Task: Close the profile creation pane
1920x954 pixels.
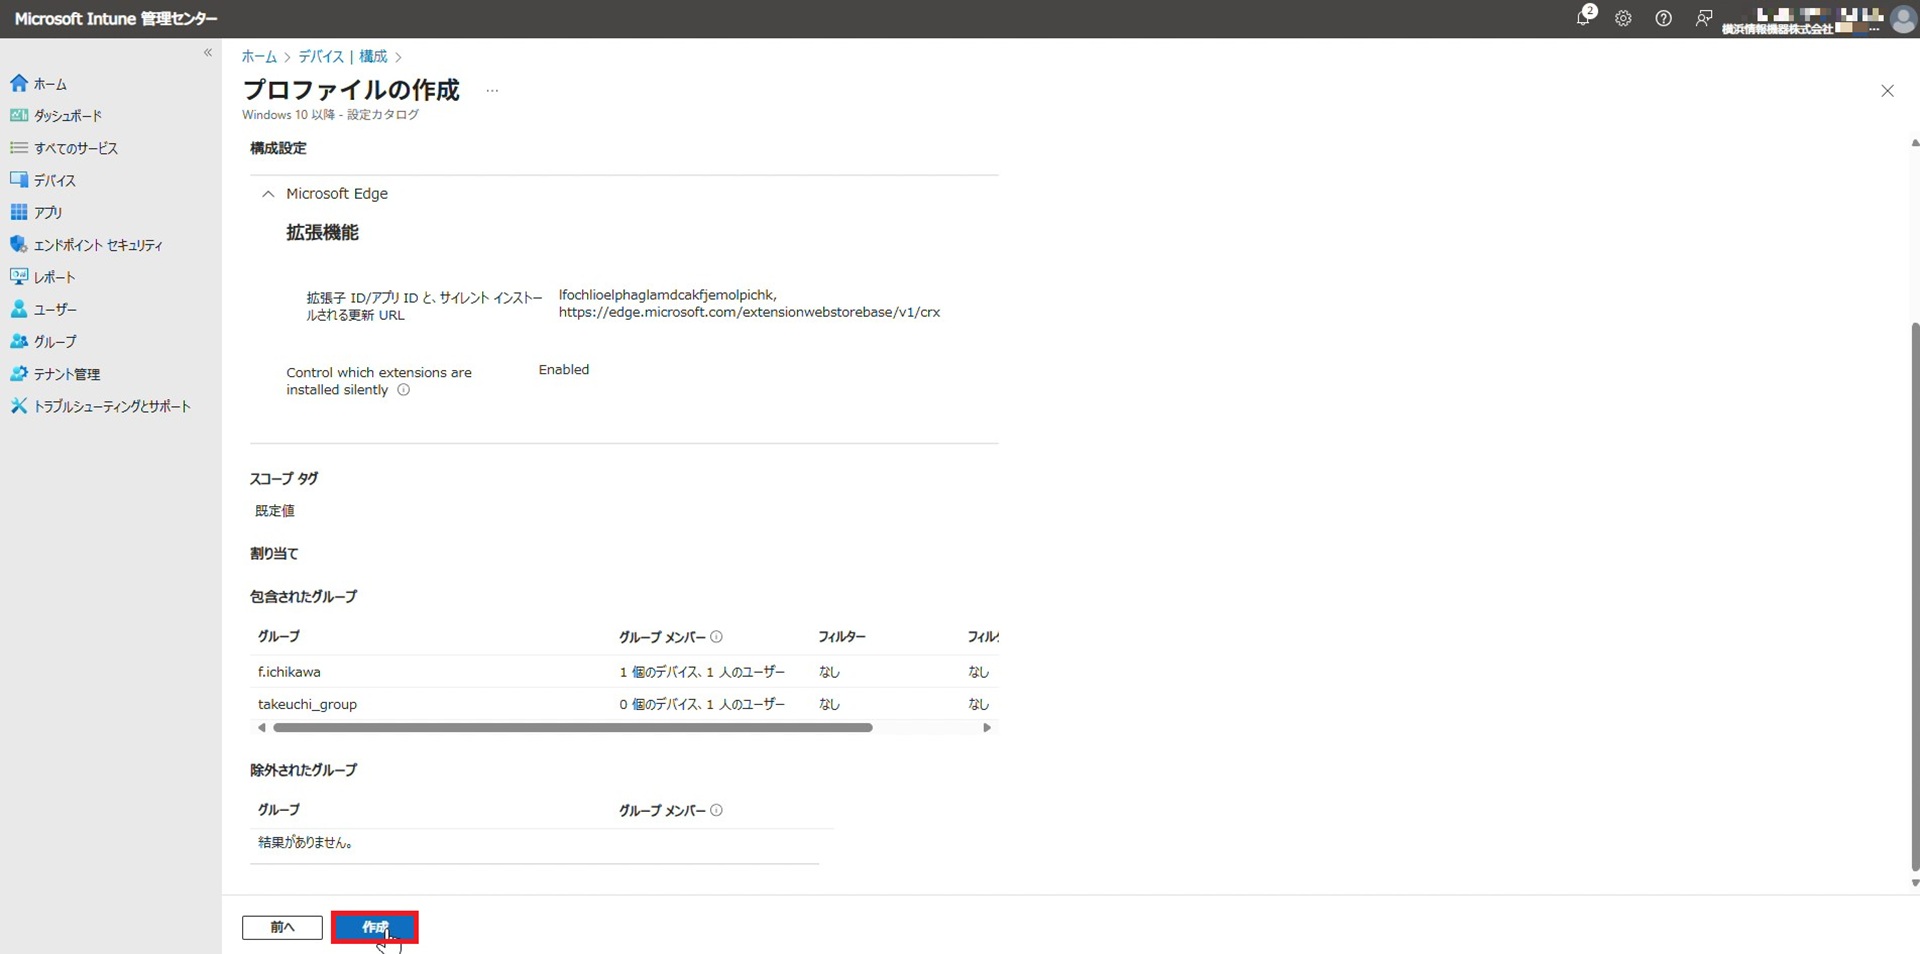Action: pos(1887,91)
